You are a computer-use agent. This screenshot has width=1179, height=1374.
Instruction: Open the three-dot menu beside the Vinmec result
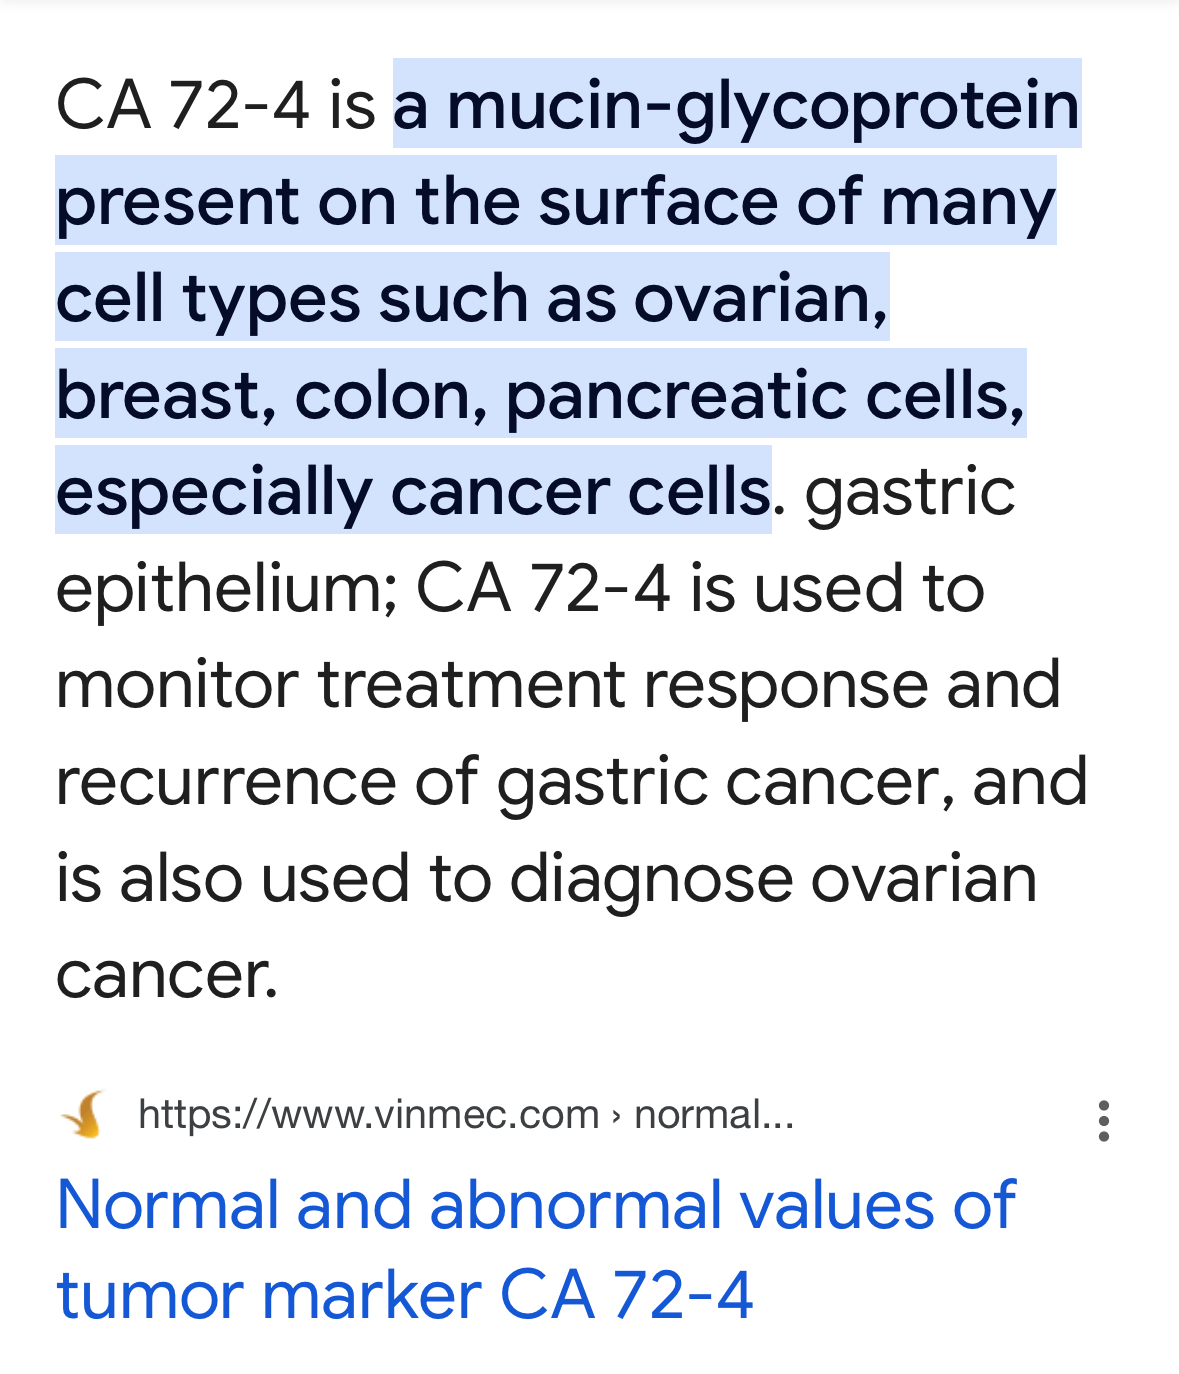1103,1120
